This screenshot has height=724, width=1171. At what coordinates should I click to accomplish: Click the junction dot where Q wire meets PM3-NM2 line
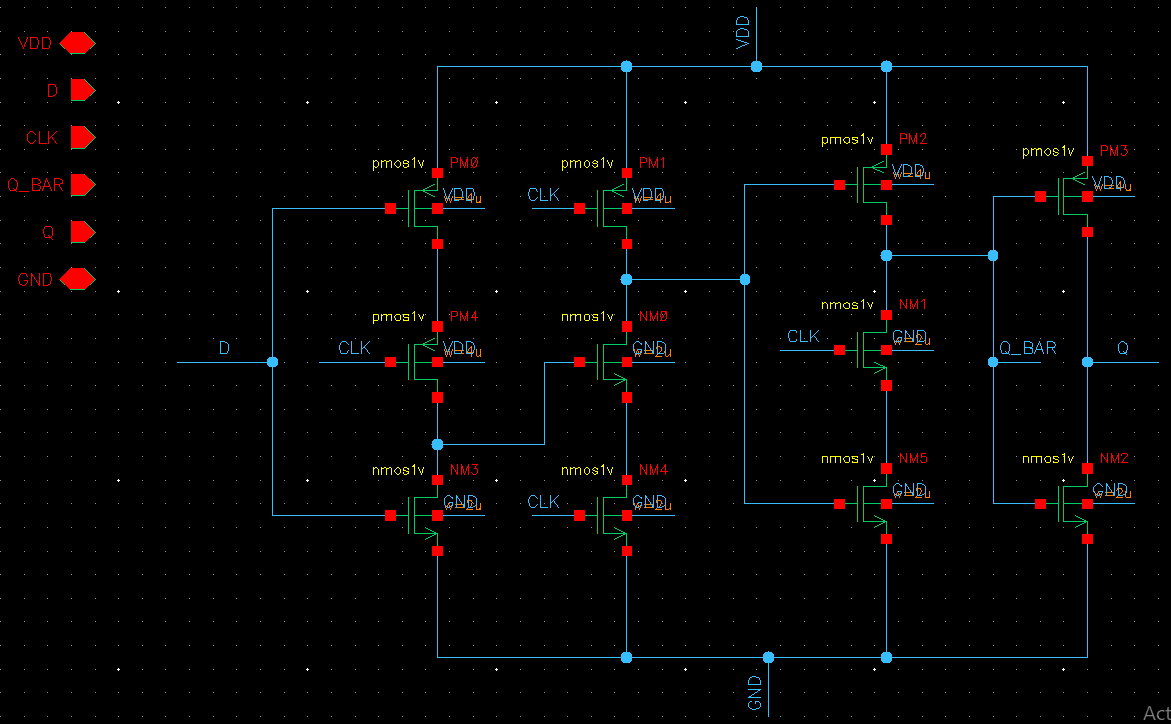[x=1087, y=362]
